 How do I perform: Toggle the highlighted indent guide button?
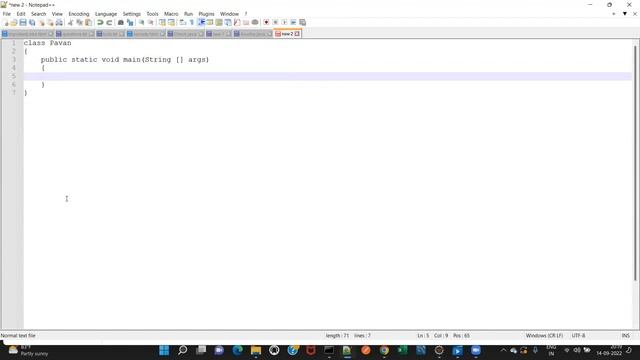pyautogui.click(x=201, y=22)
